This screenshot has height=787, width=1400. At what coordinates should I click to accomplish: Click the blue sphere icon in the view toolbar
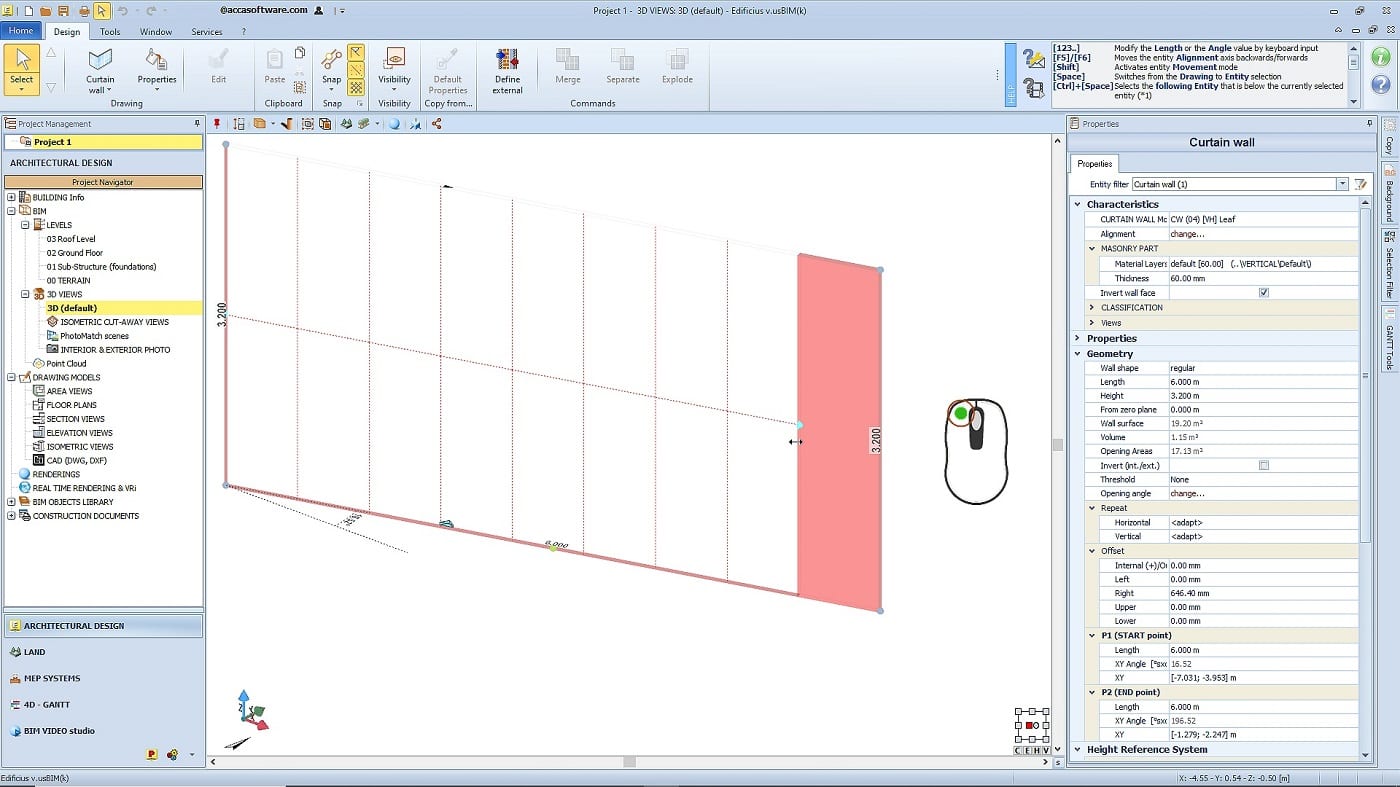(x=394, y=124)
